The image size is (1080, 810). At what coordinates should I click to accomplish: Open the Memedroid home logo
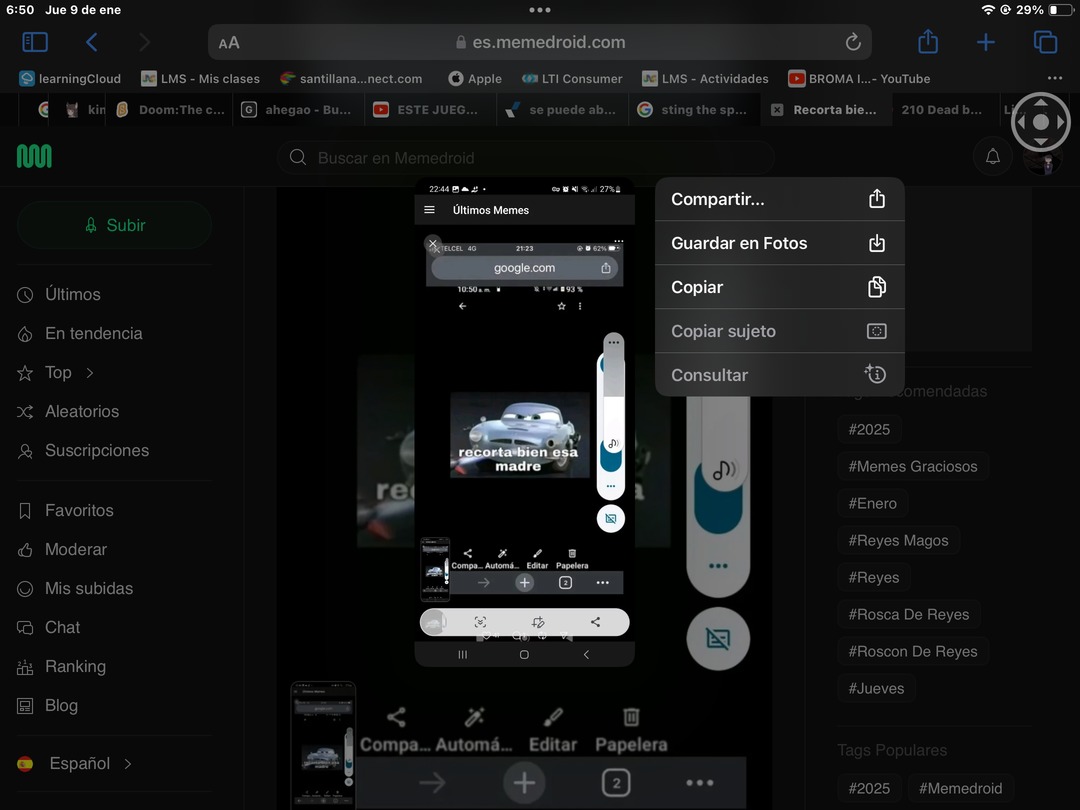coord(34,156)
